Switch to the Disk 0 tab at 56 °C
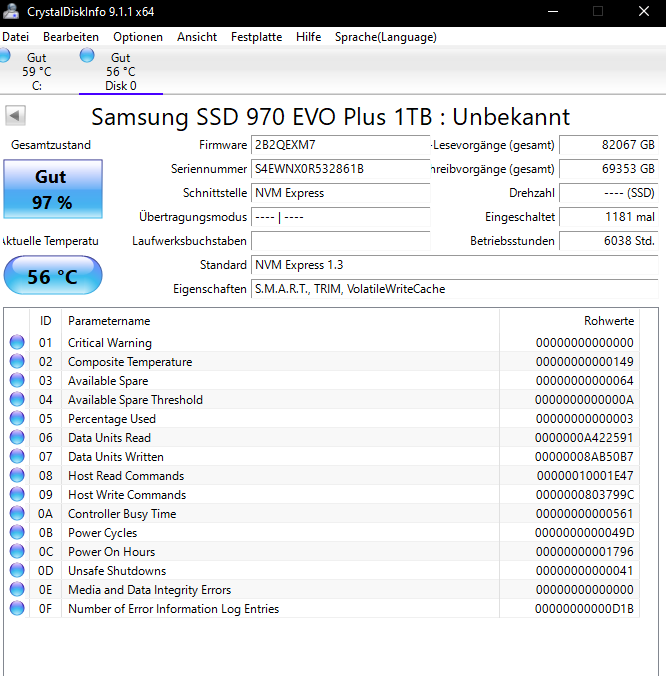666x676 pixels. click(x=121, y=71)
